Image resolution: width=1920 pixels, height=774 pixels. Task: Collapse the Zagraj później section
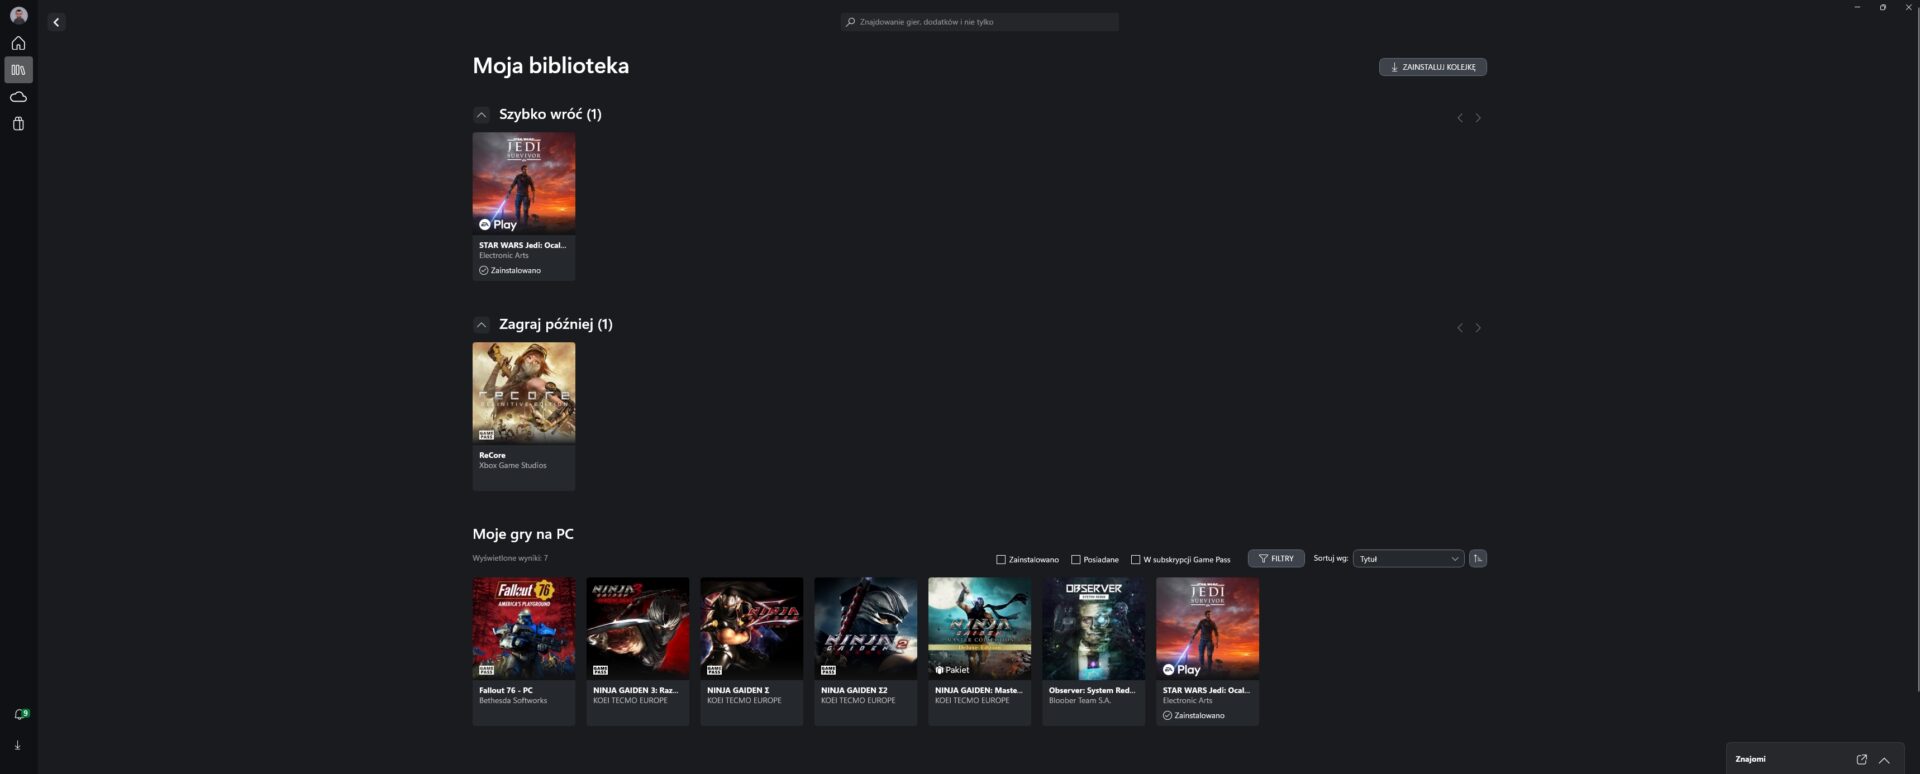[x=481, y=325]
